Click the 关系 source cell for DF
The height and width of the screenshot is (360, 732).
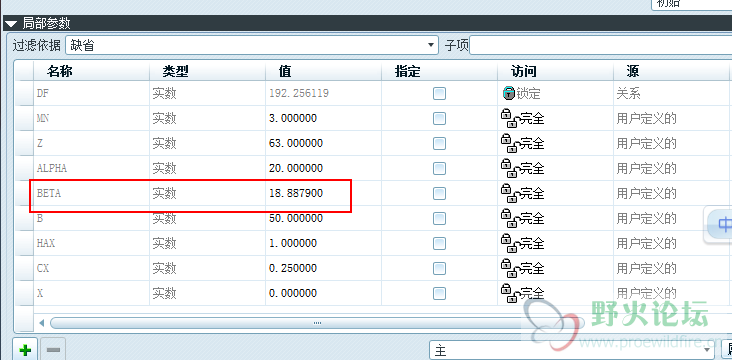click(x=670, y=93)
